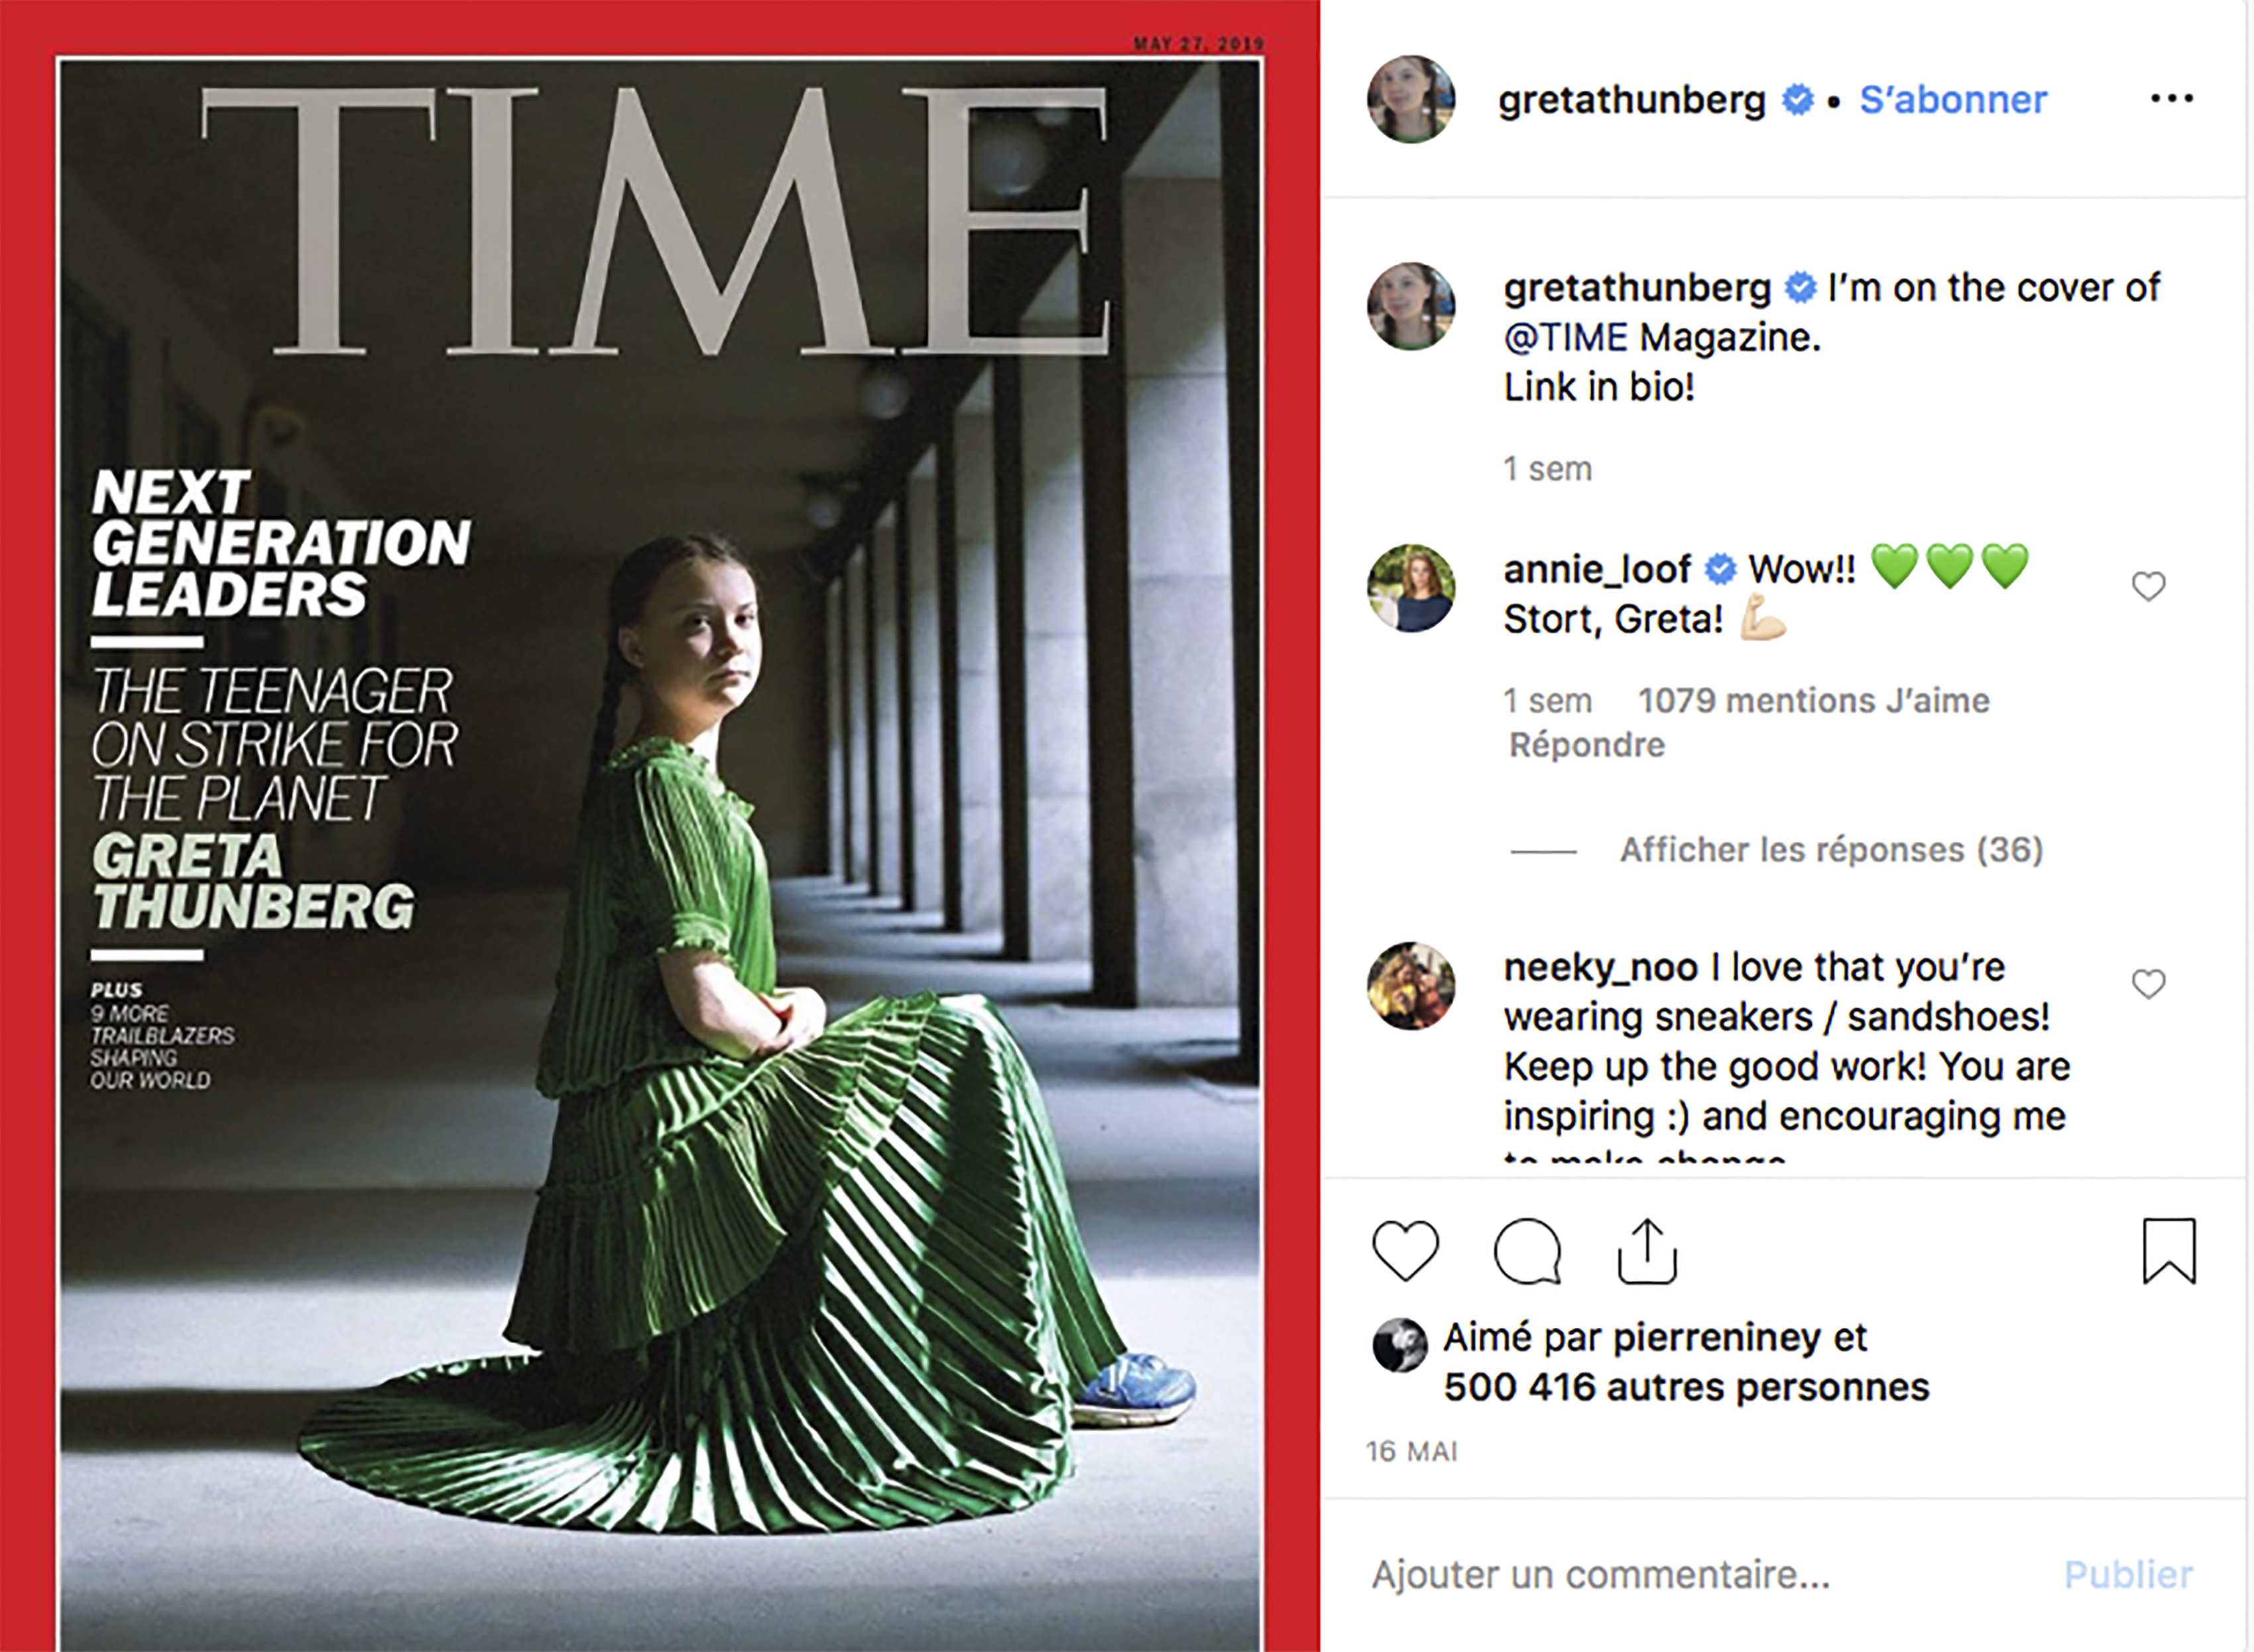This screenshot has height=1652, width=2254.
Task: Reply to annie_loof via Répondre
Action: pos(1587,745)
